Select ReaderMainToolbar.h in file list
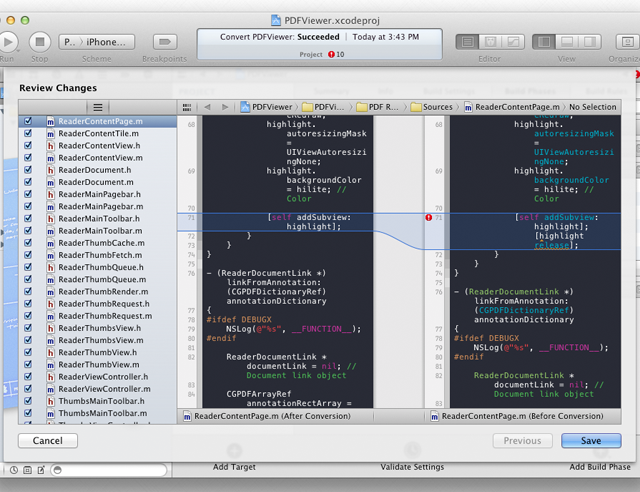The width and height of the screenshot is (640, 492). 99,218
